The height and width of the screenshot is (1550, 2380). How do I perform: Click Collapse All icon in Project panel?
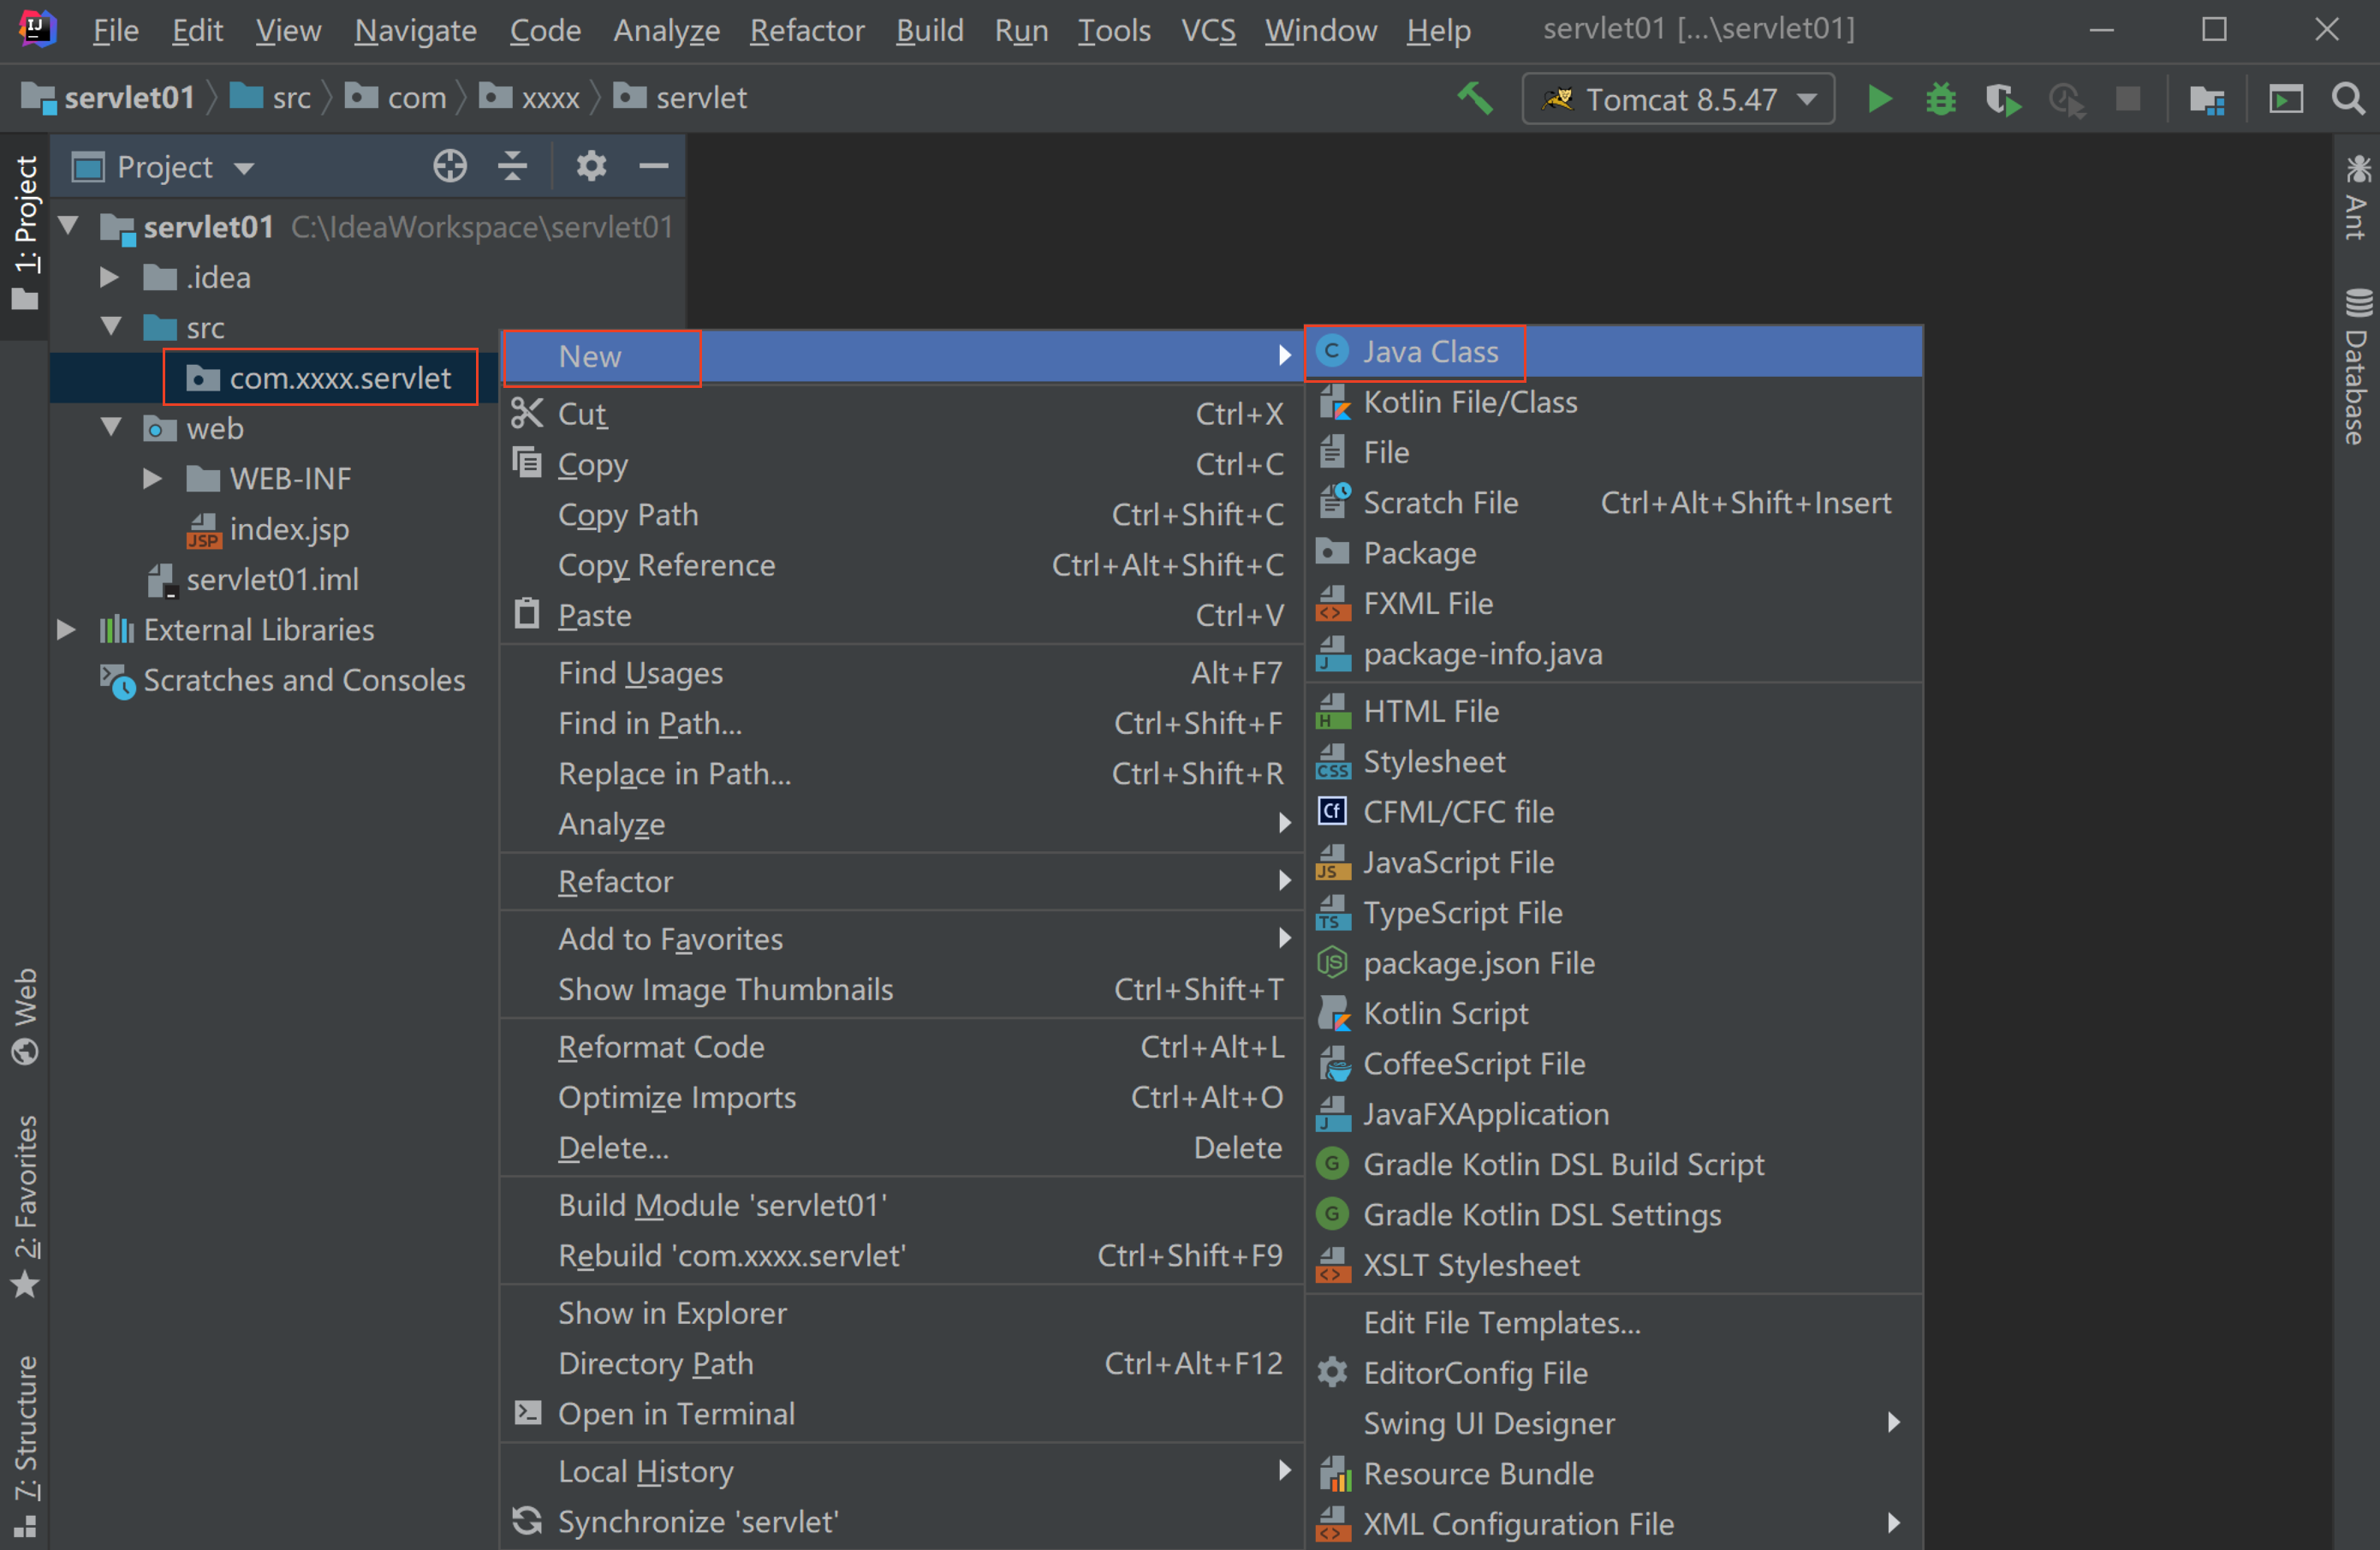point(513,166)
